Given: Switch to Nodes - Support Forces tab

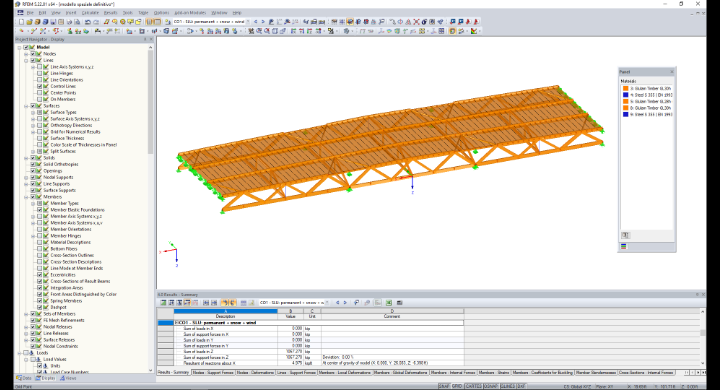Looking at the screenshot, I should (213, 373).
